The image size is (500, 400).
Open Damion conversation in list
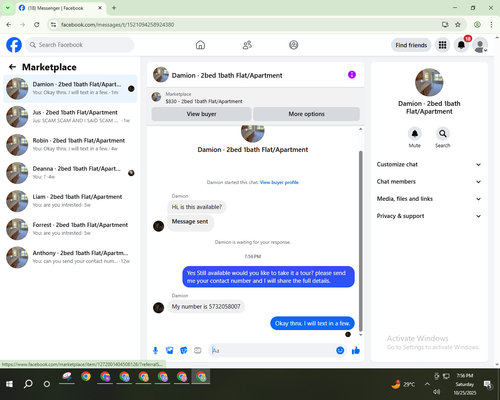[70, 89]
